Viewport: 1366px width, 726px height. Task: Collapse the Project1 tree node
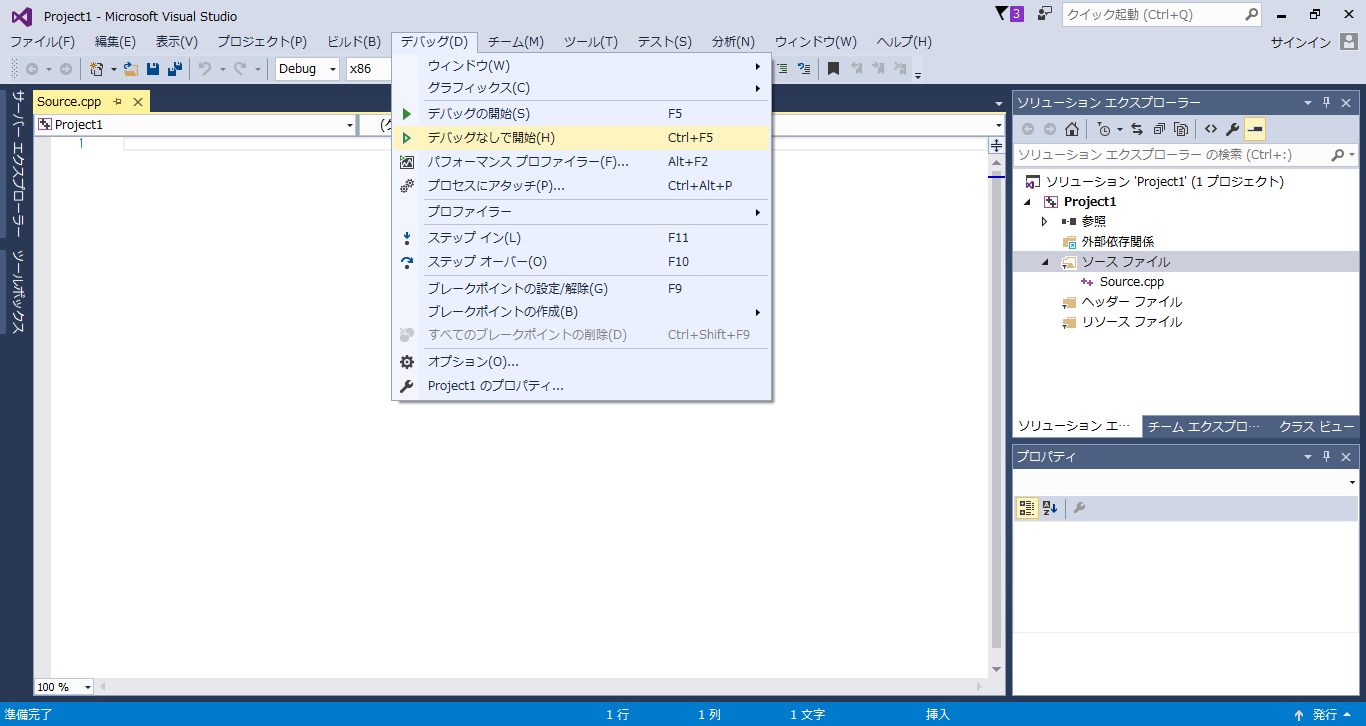coord(1025,201)
